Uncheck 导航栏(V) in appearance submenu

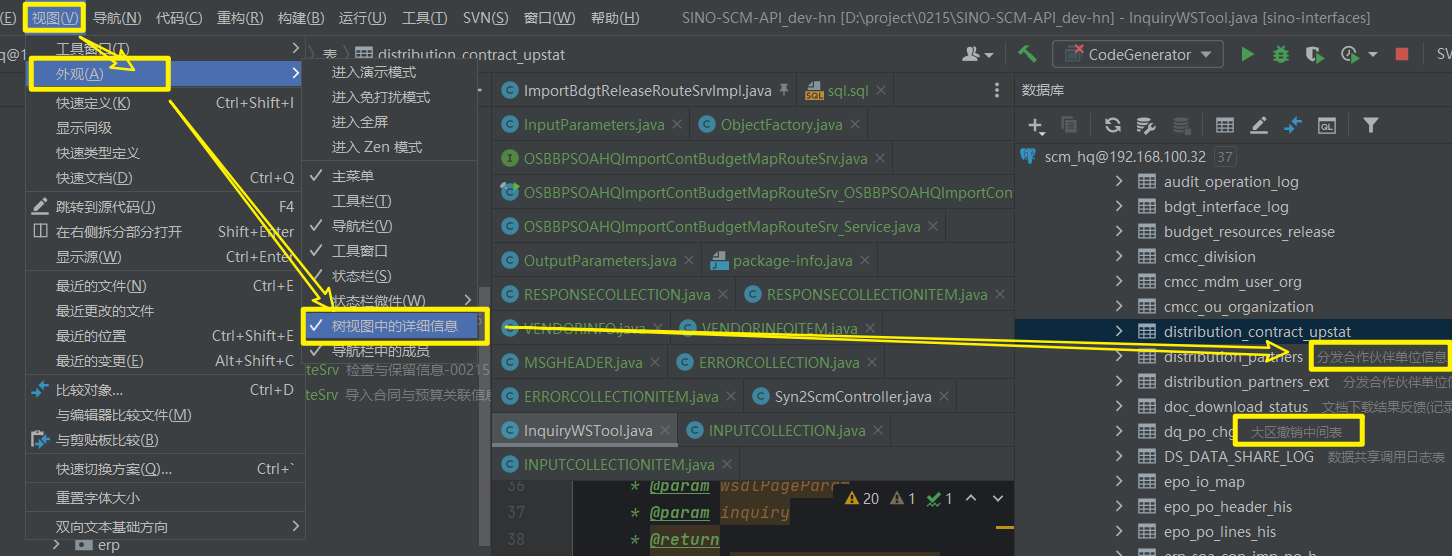362,226
